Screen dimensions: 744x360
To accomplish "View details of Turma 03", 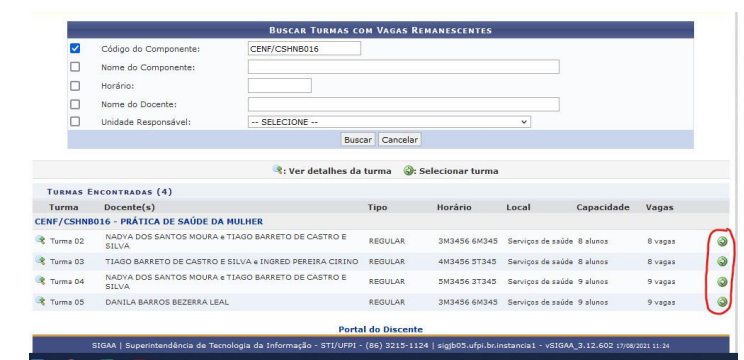I will [40, 260].
